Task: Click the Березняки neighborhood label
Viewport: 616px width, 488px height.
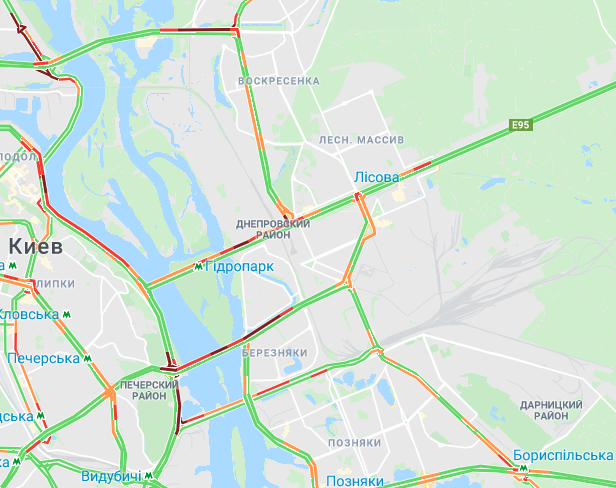Action: coord(275,353)
